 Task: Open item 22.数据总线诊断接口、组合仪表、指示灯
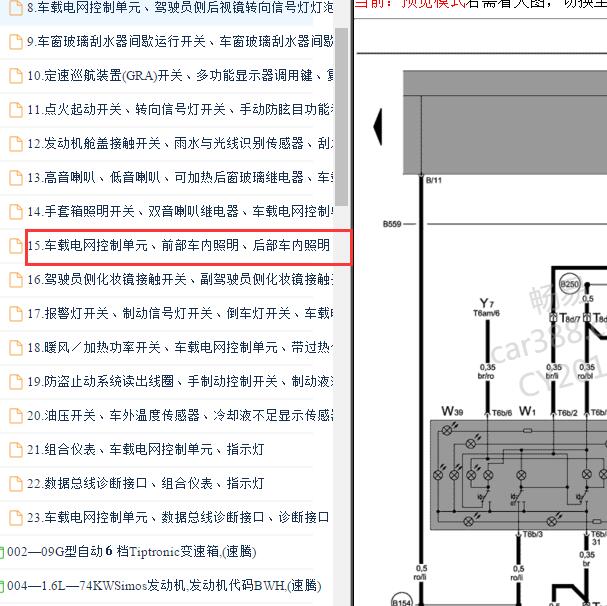point(146,483)
